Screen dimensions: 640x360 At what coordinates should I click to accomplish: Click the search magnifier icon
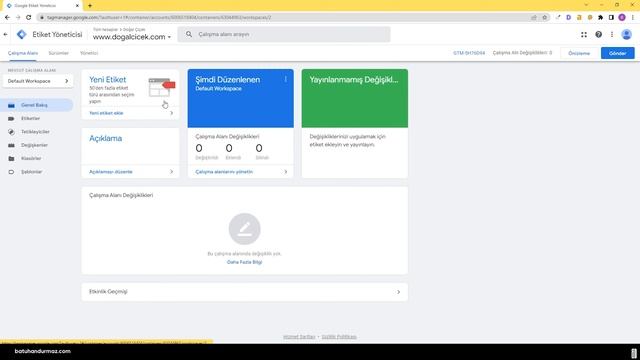[189, 35]
